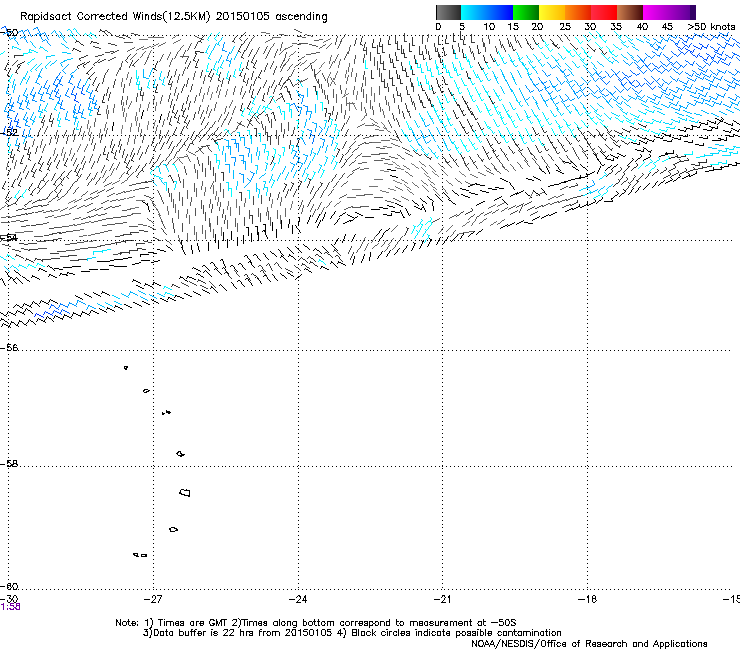740x650 pixels.
Task: Click the largest island outline below -58
Action: pyautogui.click(x=185, y=493)
